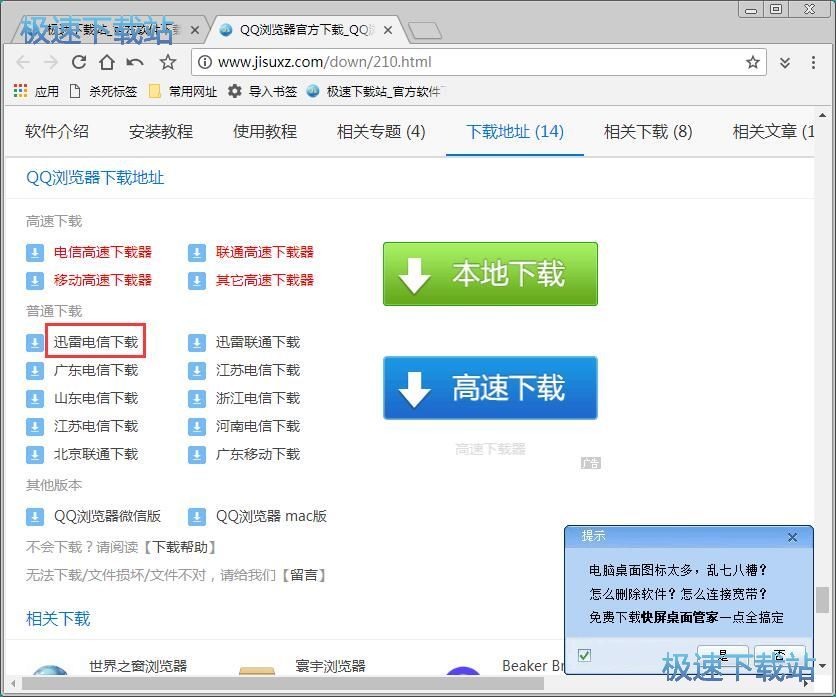The width and height of the screenshot is (836, 697).
Task: Click download icon beside 浙江电信下载
Action: [197, 398]
